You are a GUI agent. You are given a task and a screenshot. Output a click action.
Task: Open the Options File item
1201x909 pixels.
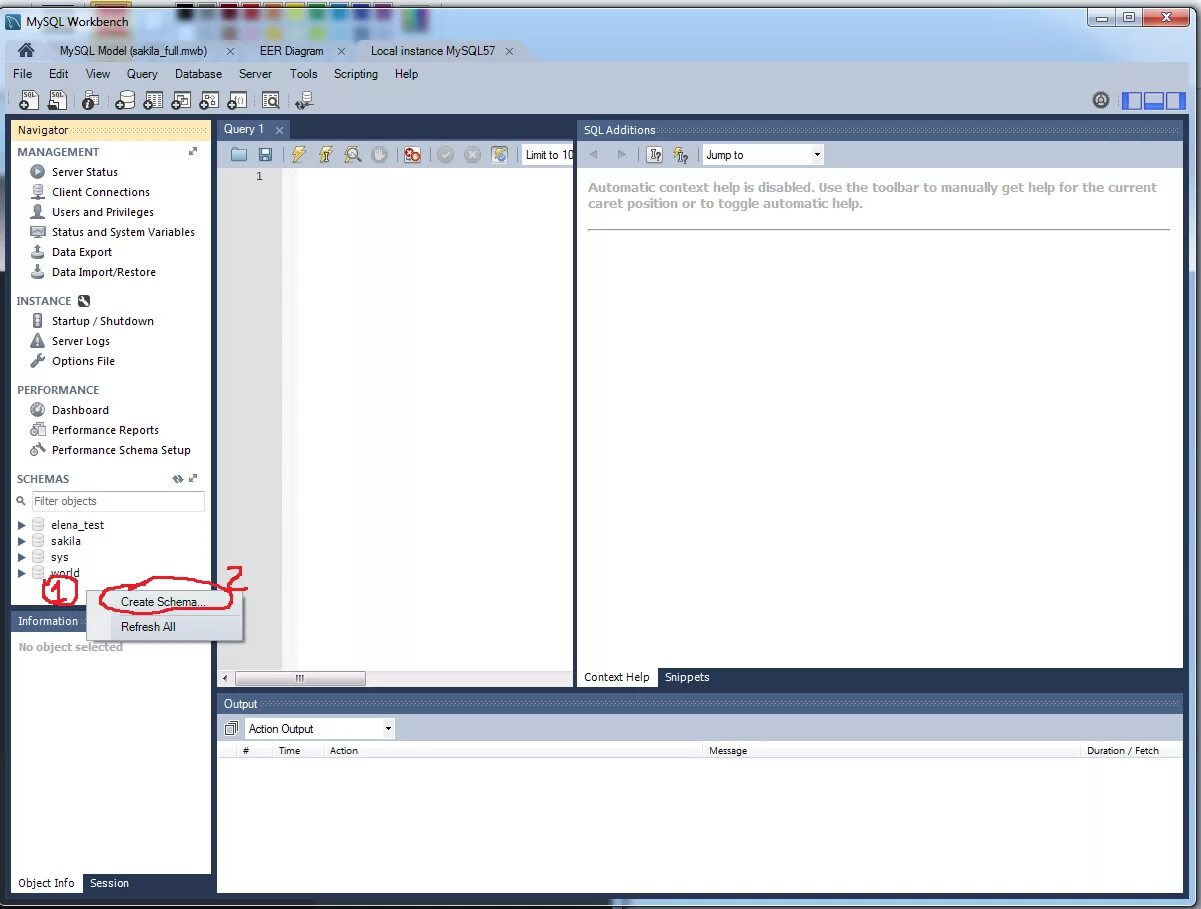point(83,361)
